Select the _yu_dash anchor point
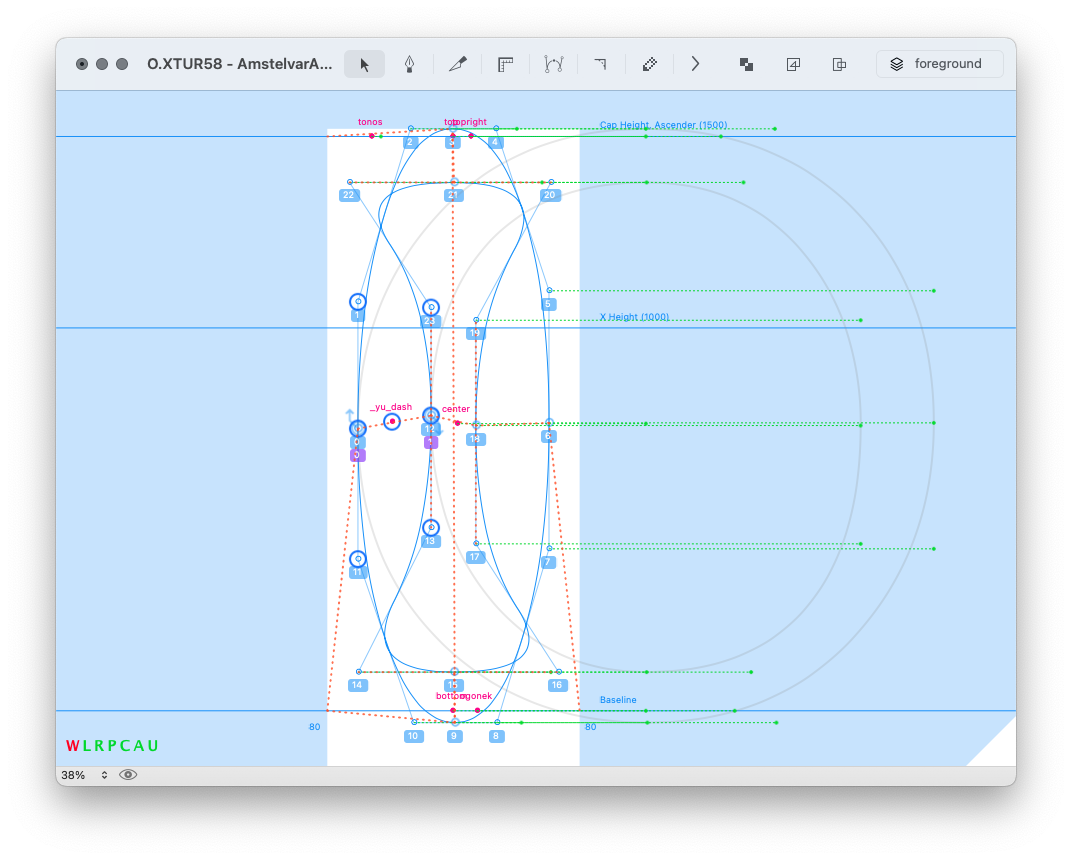1072x860 pixels. click(x=392, y=422)
